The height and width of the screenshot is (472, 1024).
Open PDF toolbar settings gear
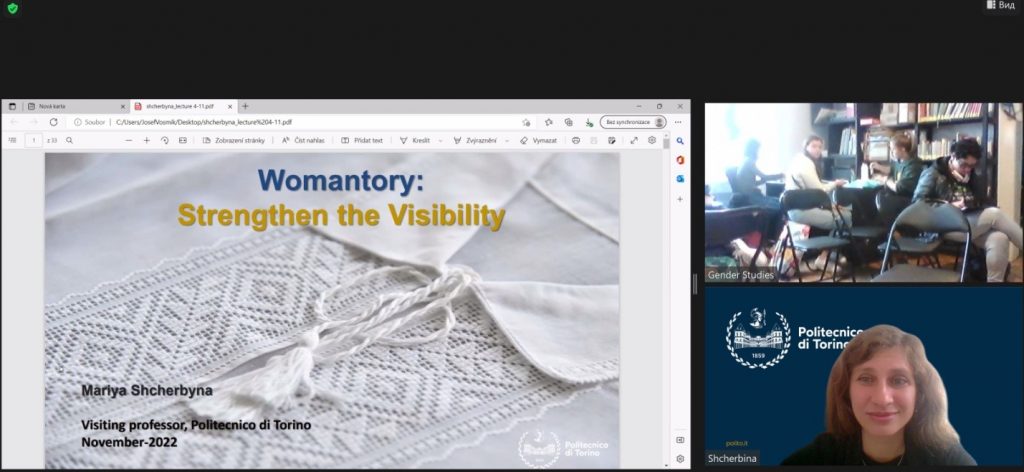pyautogui.click(x=652, y=140)
